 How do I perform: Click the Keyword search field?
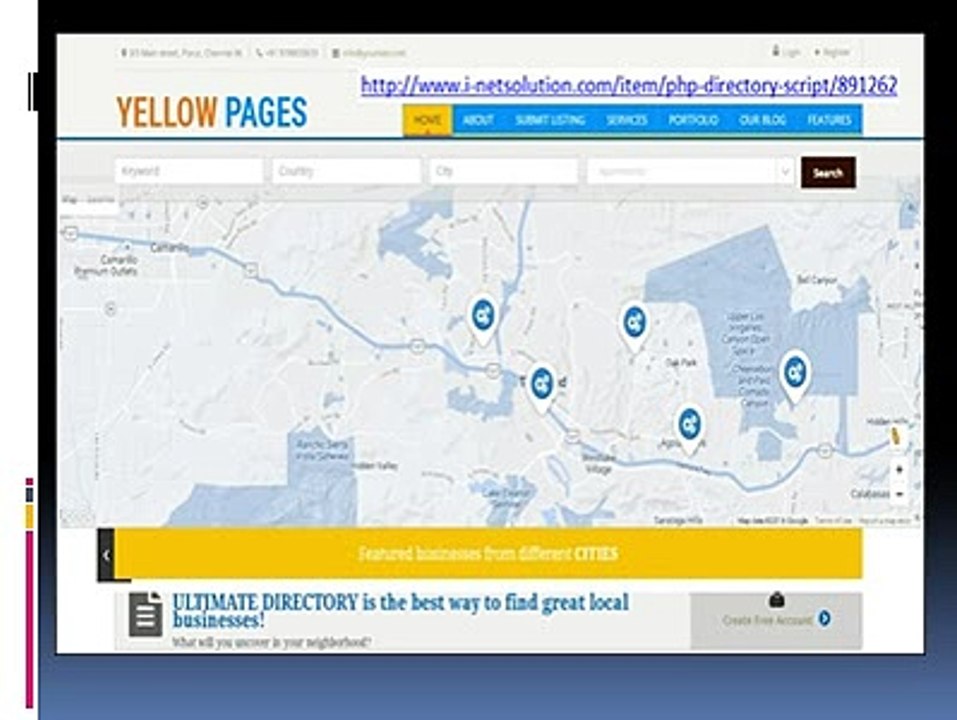[189, 171]
